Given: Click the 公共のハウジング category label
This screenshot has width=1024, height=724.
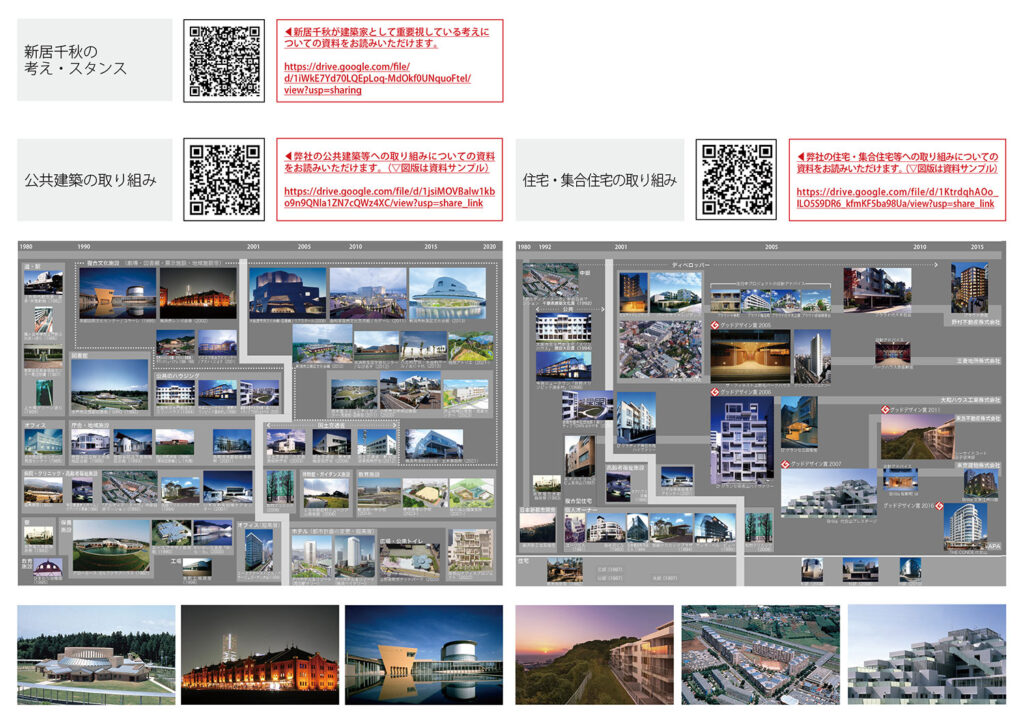Looking at the screenshot, I should pyautogui.click(x=178, y=376).
